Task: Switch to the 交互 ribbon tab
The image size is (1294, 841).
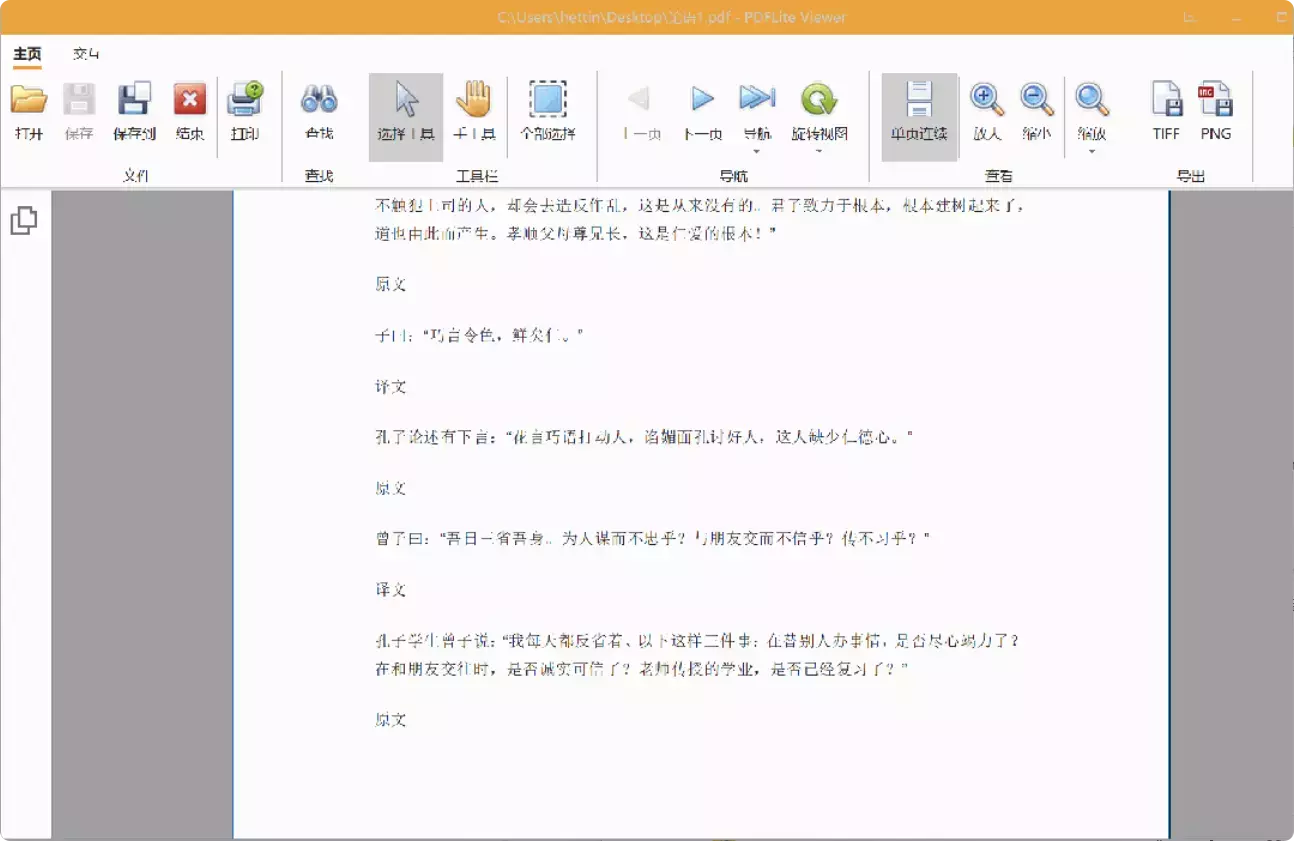Action: [88, 53]
